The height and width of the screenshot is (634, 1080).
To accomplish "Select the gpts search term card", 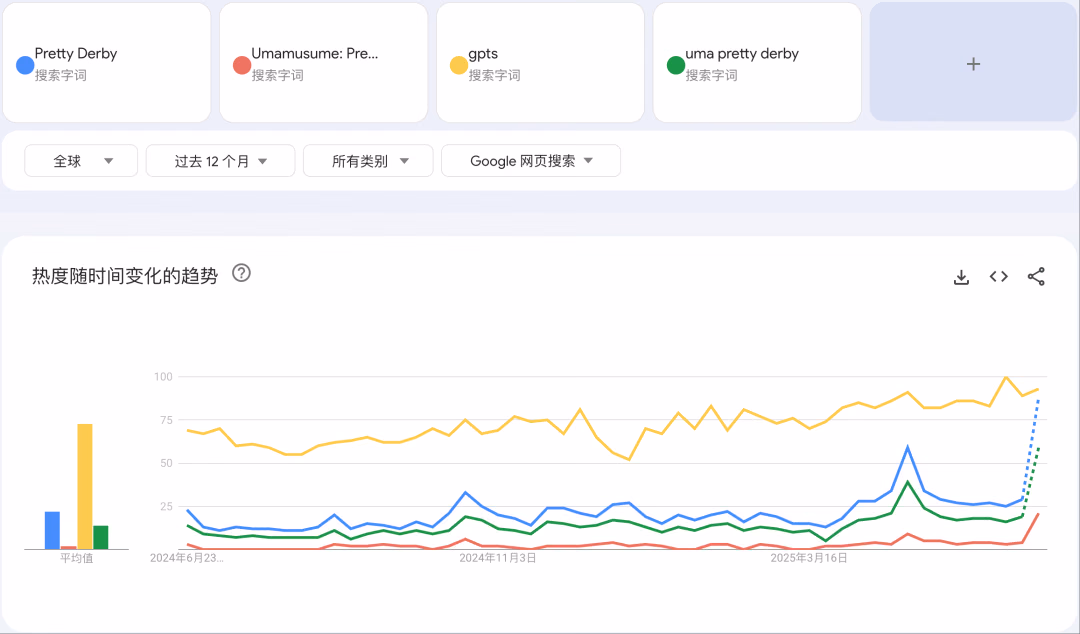I will point(541,63).
